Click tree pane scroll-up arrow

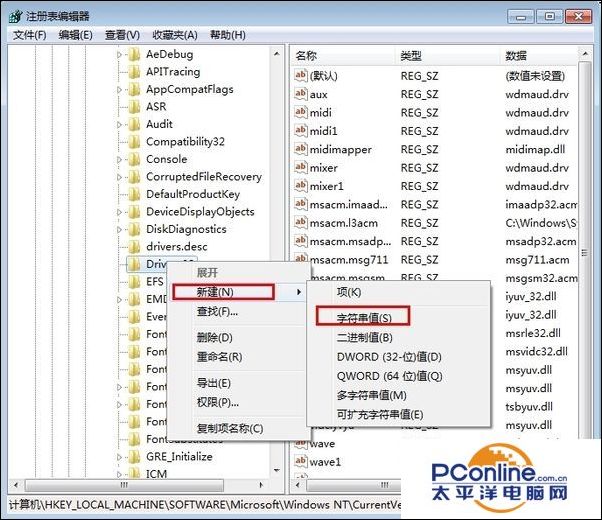click(x=276, y=54)
